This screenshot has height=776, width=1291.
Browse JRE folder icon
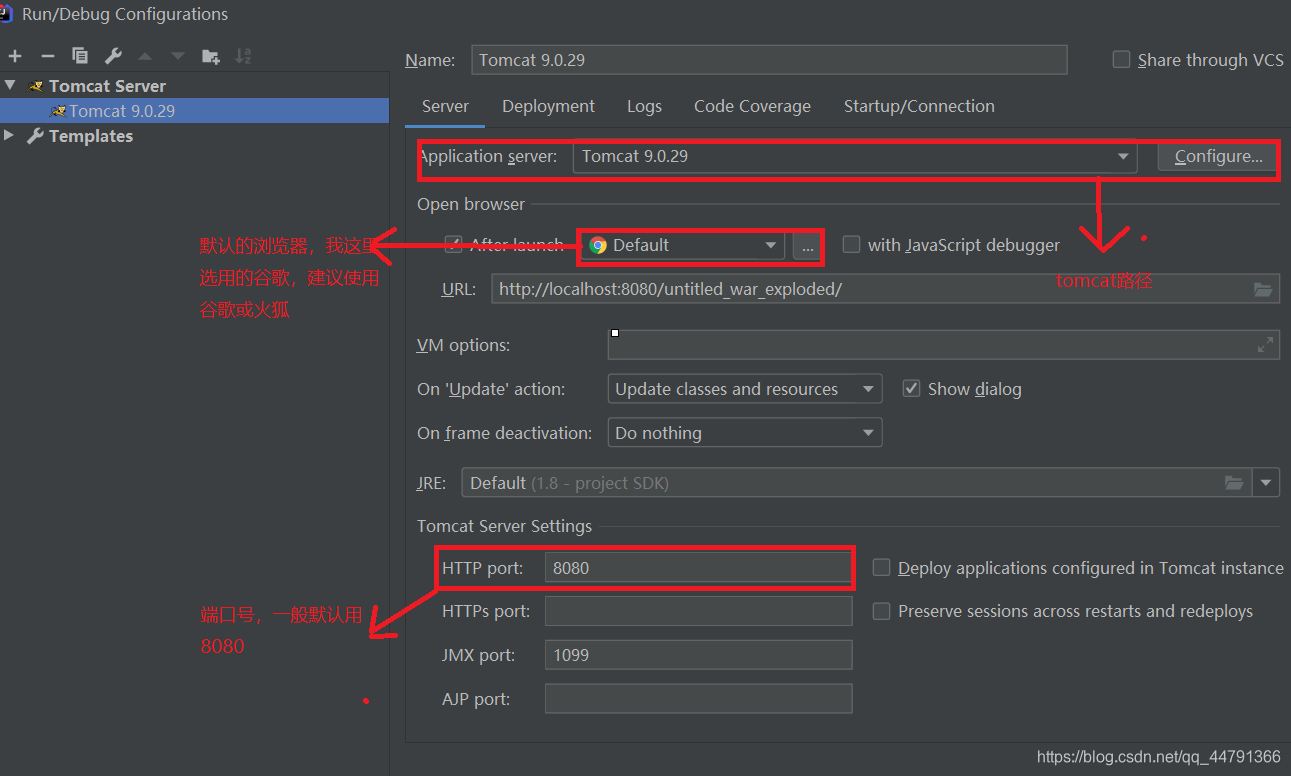click(x=1235, y=483)
